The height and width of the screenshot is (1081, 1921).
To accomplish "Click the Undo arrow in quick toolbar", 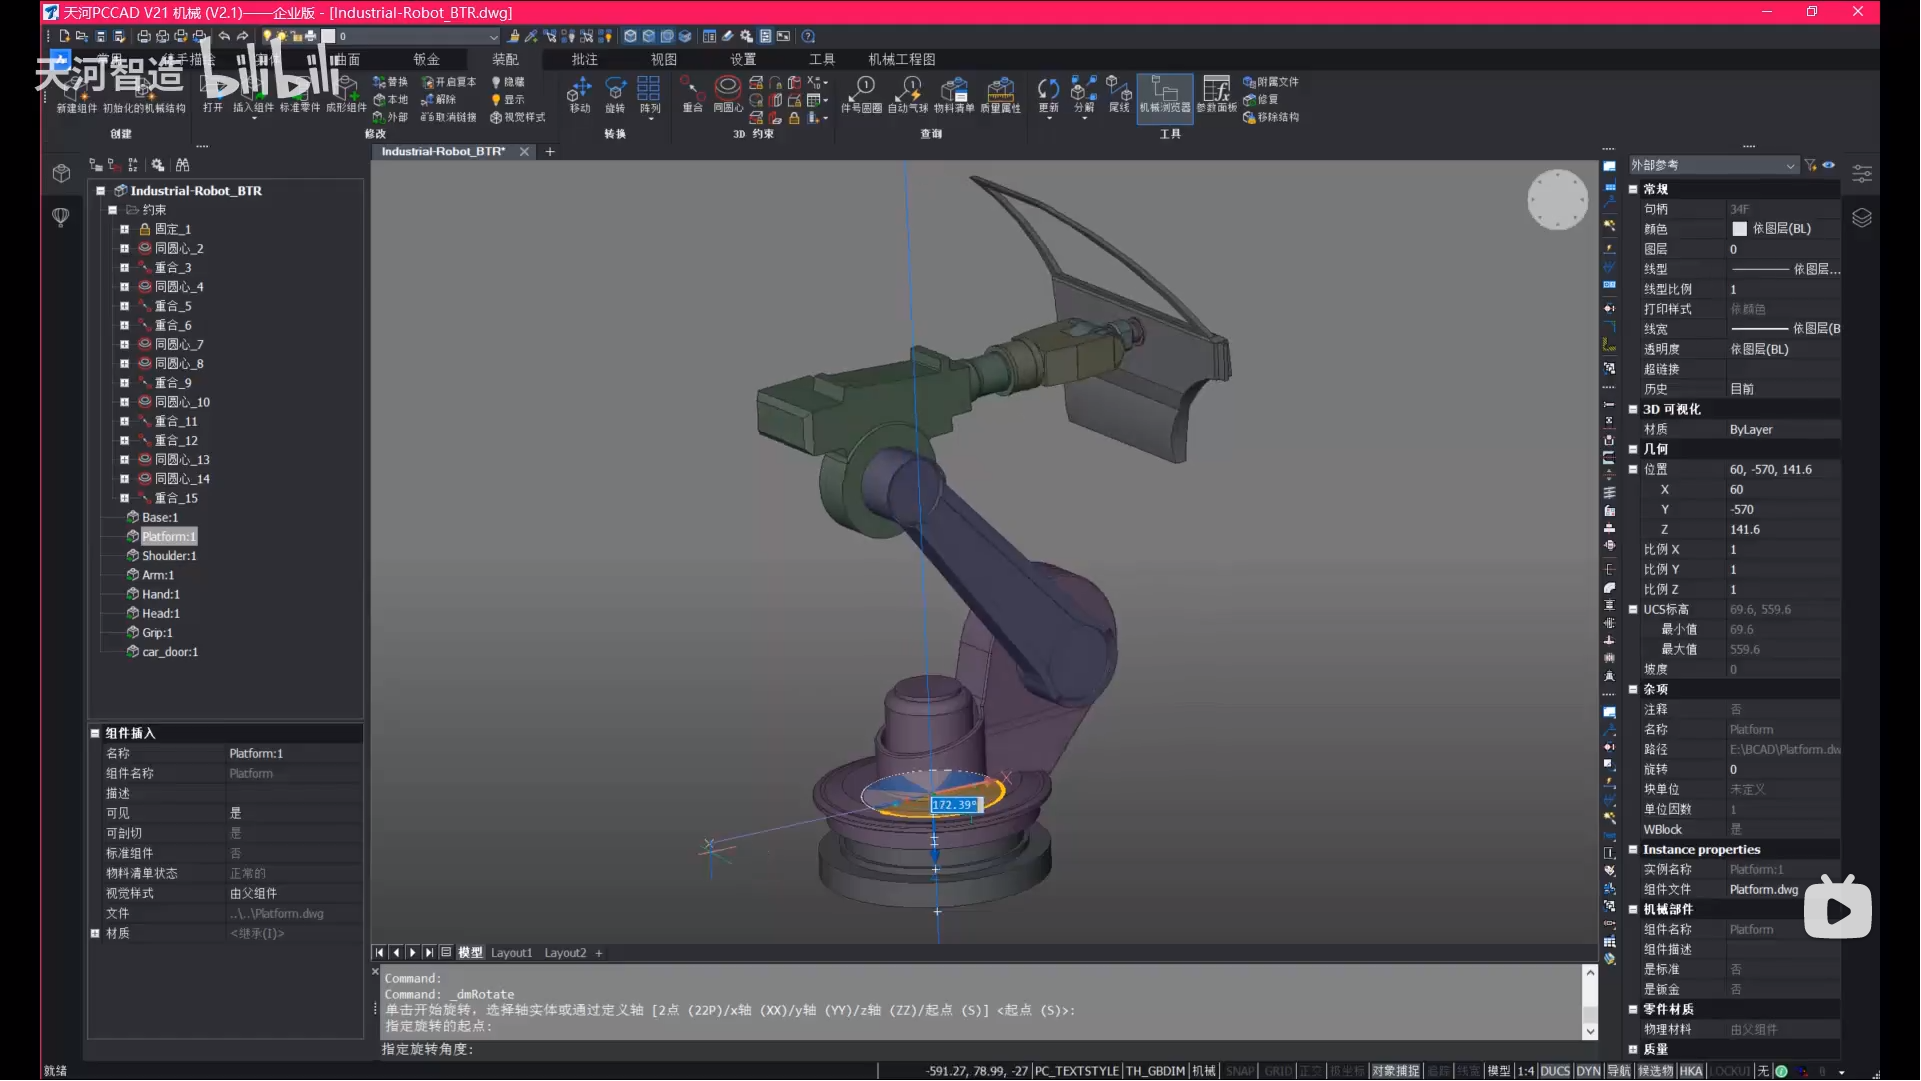I will click(x=224, y=36).
